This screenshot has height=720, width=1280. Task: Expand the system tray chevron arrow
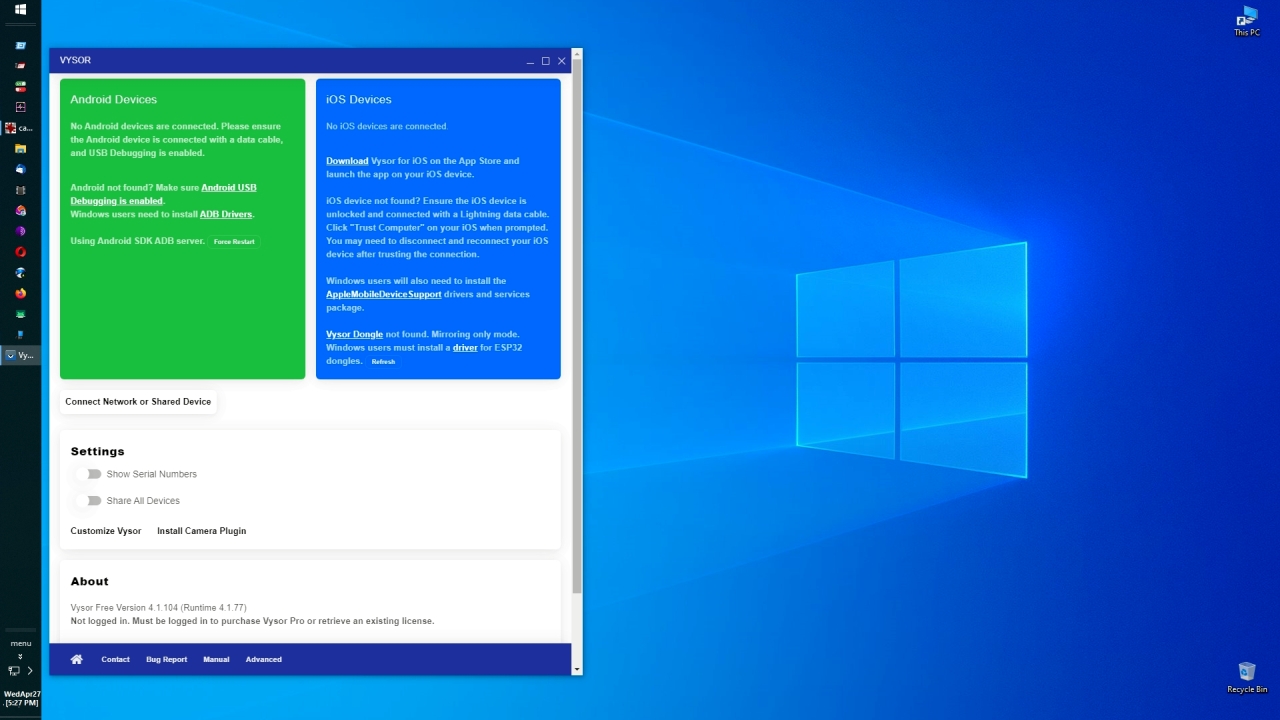(x=30, y=671)
